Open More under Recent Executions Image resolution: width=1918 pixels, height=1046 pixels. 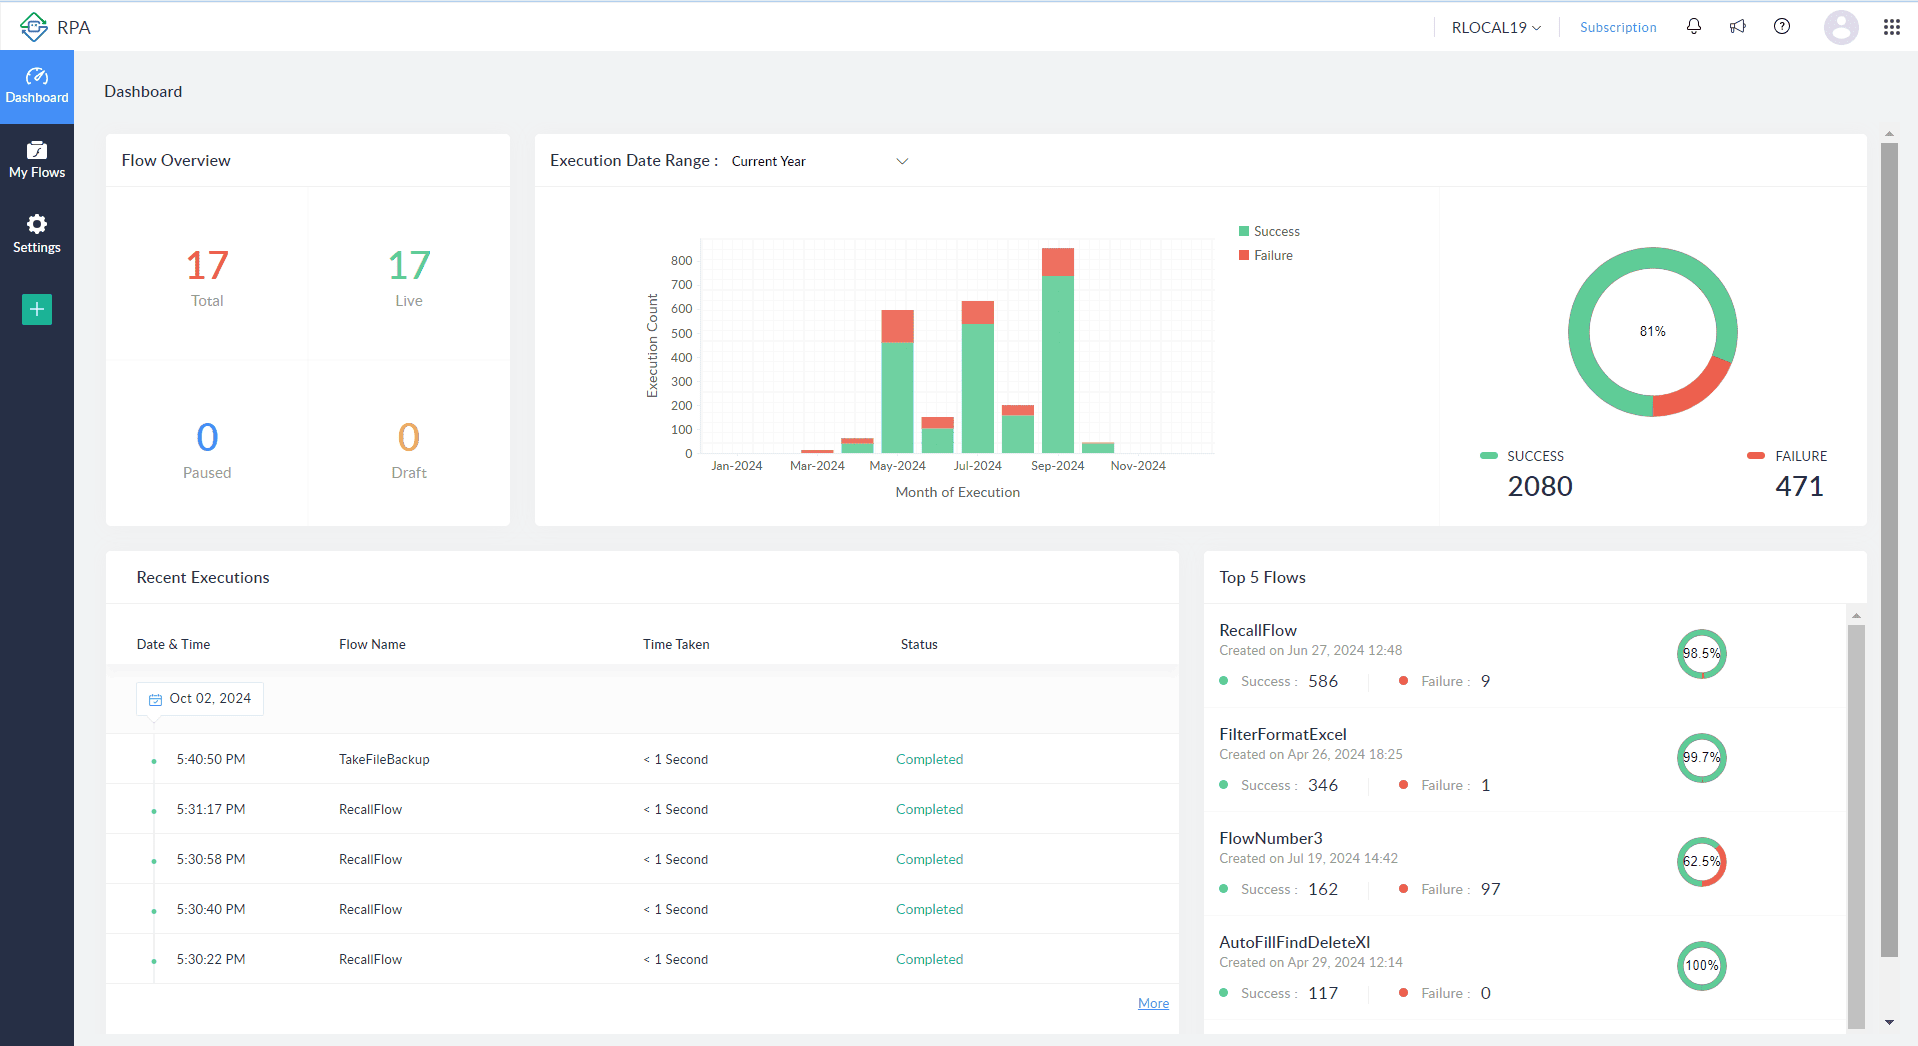pyautogui.click(x=1152, y=1003)
